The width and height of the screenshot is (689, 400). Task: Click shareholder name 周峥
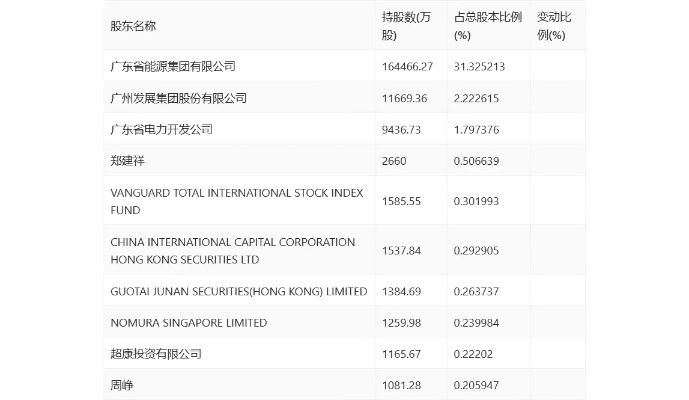[120, 385]
